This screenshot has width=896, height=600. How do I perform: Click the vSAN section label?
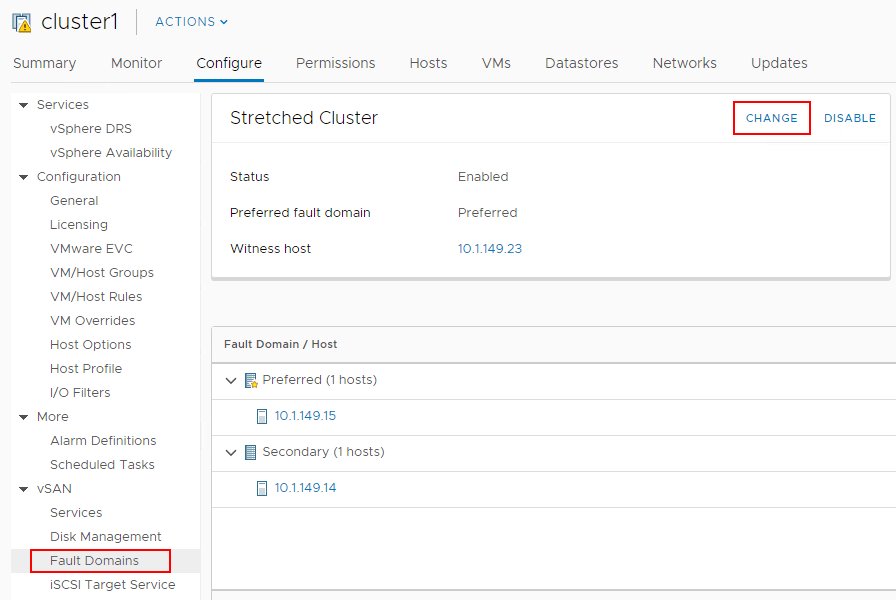tap(54, 489)
